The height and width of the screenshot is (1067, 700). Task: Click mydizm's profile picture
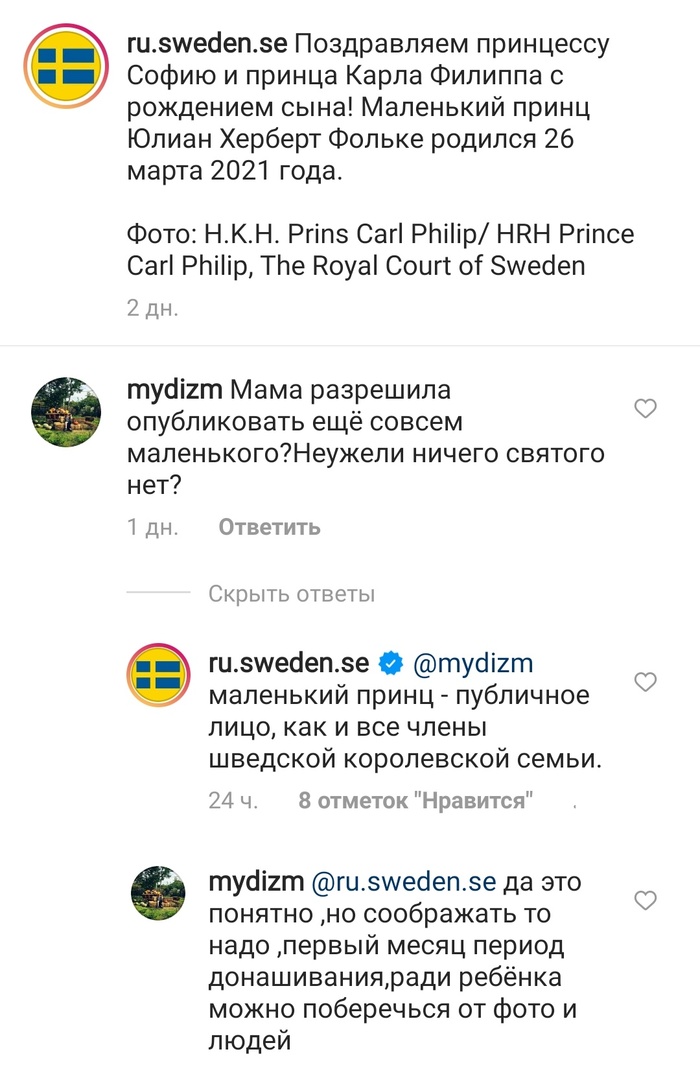pyautogui.click(x=66, y=410)
